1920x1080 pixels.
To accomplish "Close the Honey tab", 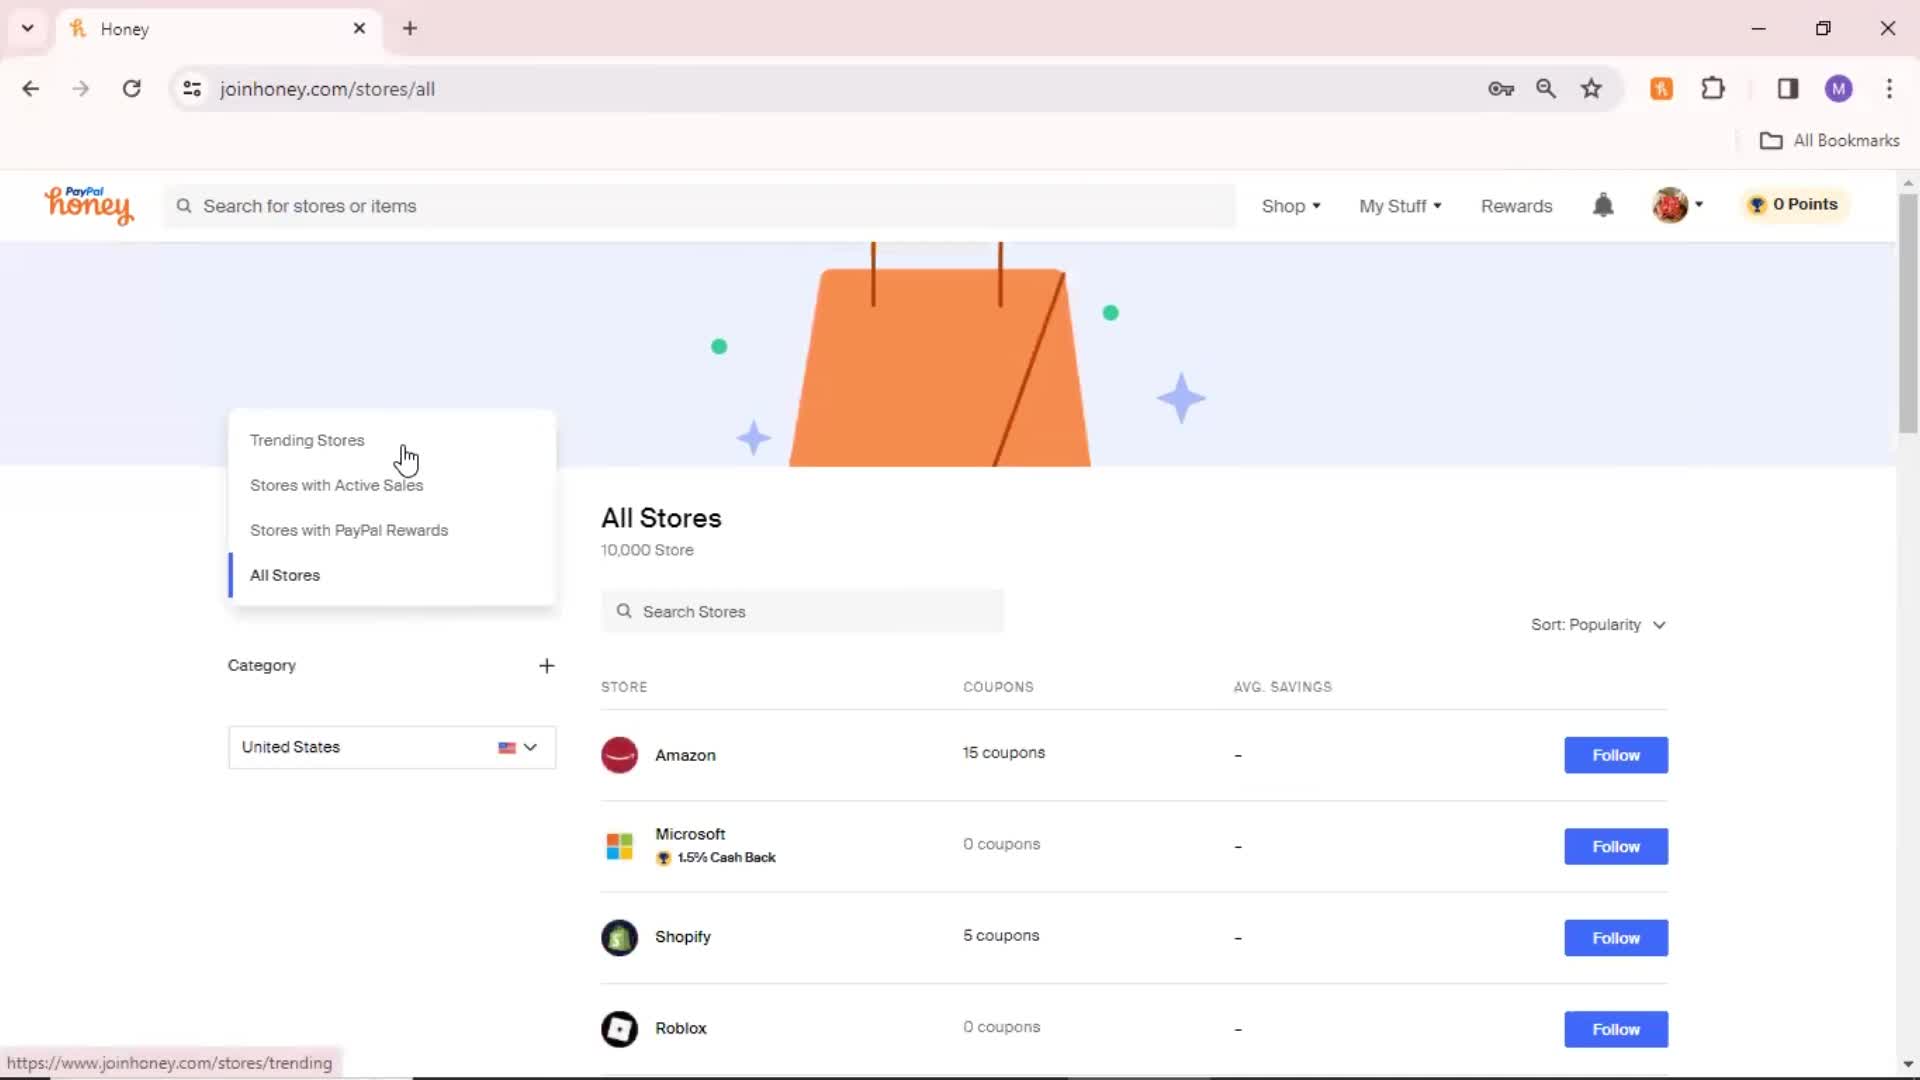I will (x=359, y=28).
